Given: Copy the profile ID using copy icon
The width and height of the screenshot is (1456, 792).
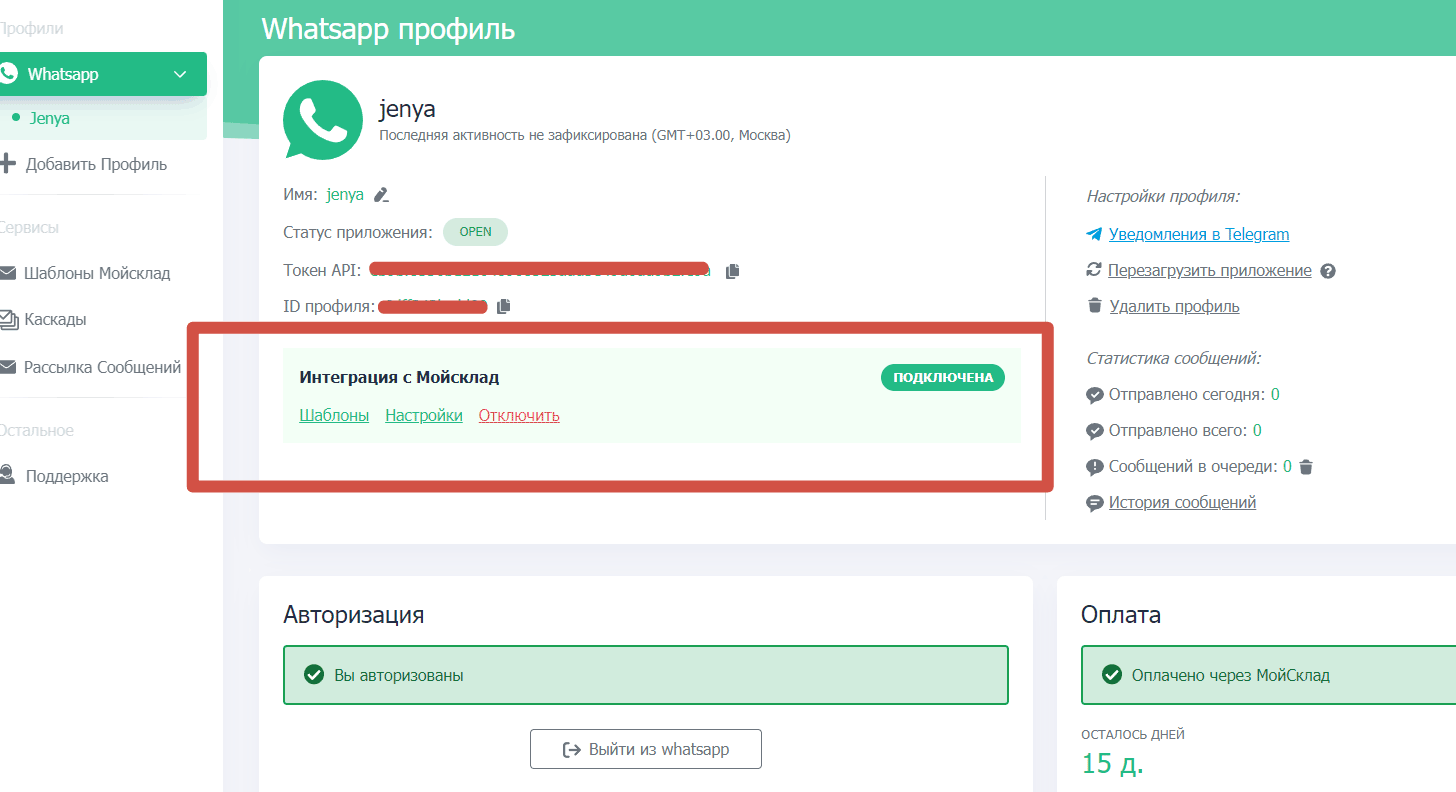Looking at the screenshot, I should 503,306.
